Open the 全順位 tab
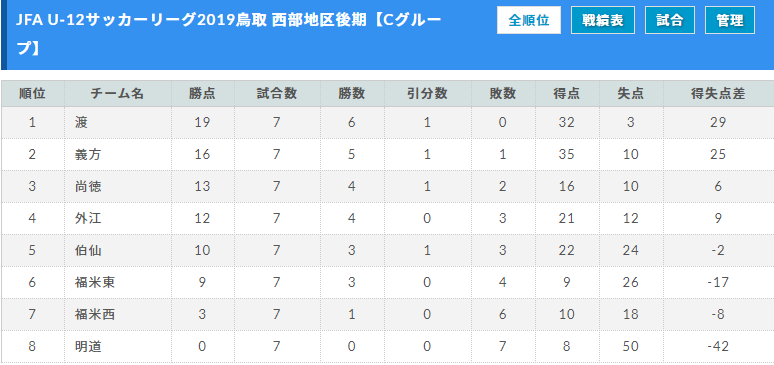Screen dimensions: 774x365 pyautogui.click(x=529, y=20)
